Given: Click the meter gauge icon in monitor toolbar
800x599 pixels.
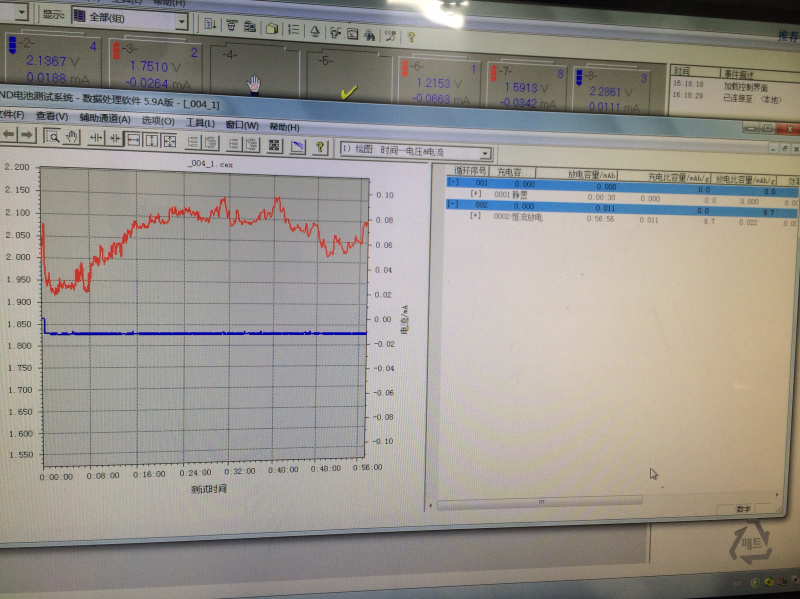Looking at the screenshot, I should (x=353, y=34).
